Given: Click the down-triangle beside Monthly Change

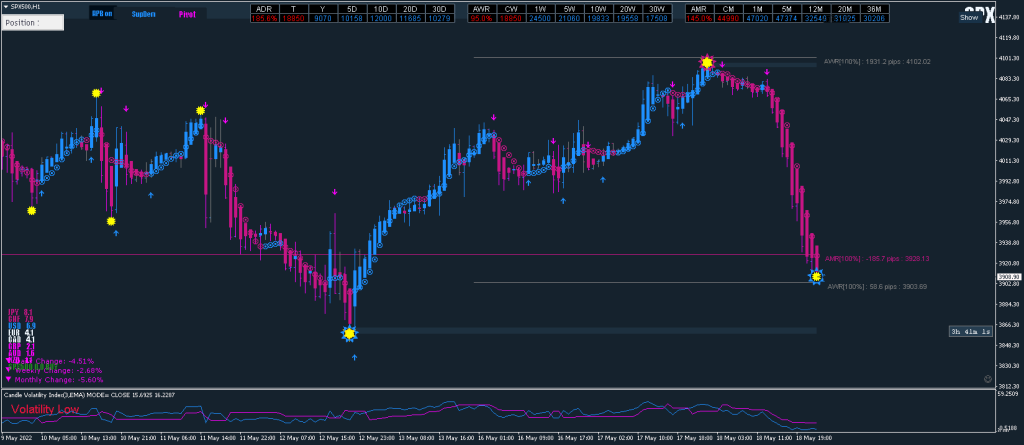Looking at the screenshot, I should tap(9, 380).
